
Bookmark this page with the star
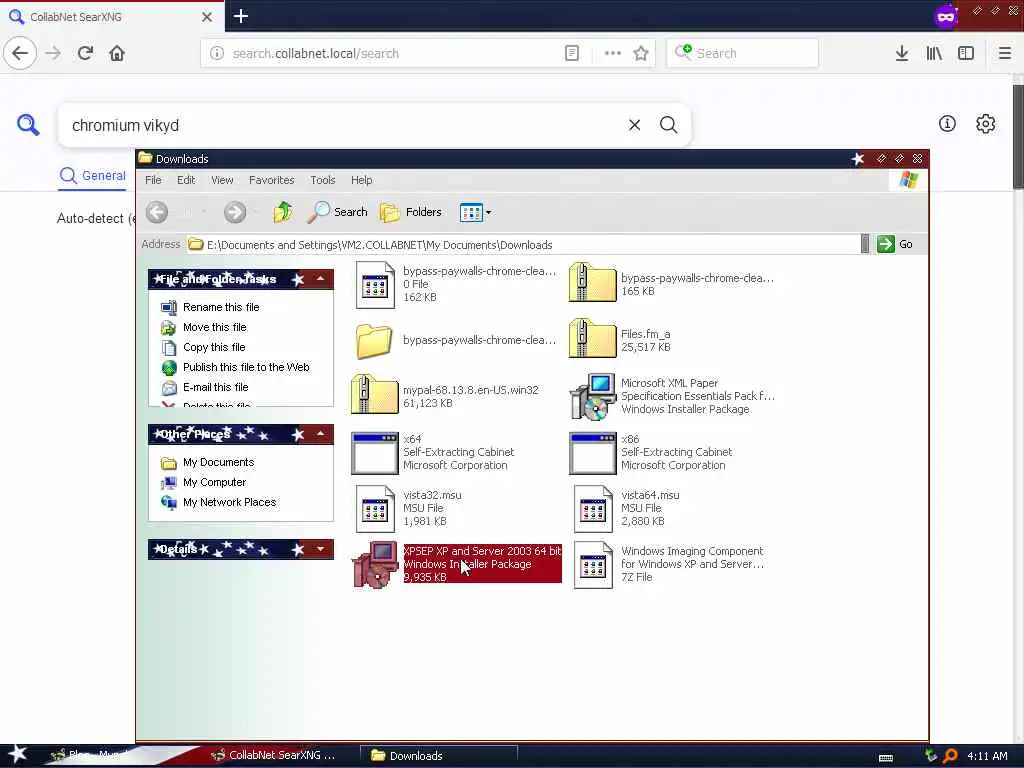[641, 53]
